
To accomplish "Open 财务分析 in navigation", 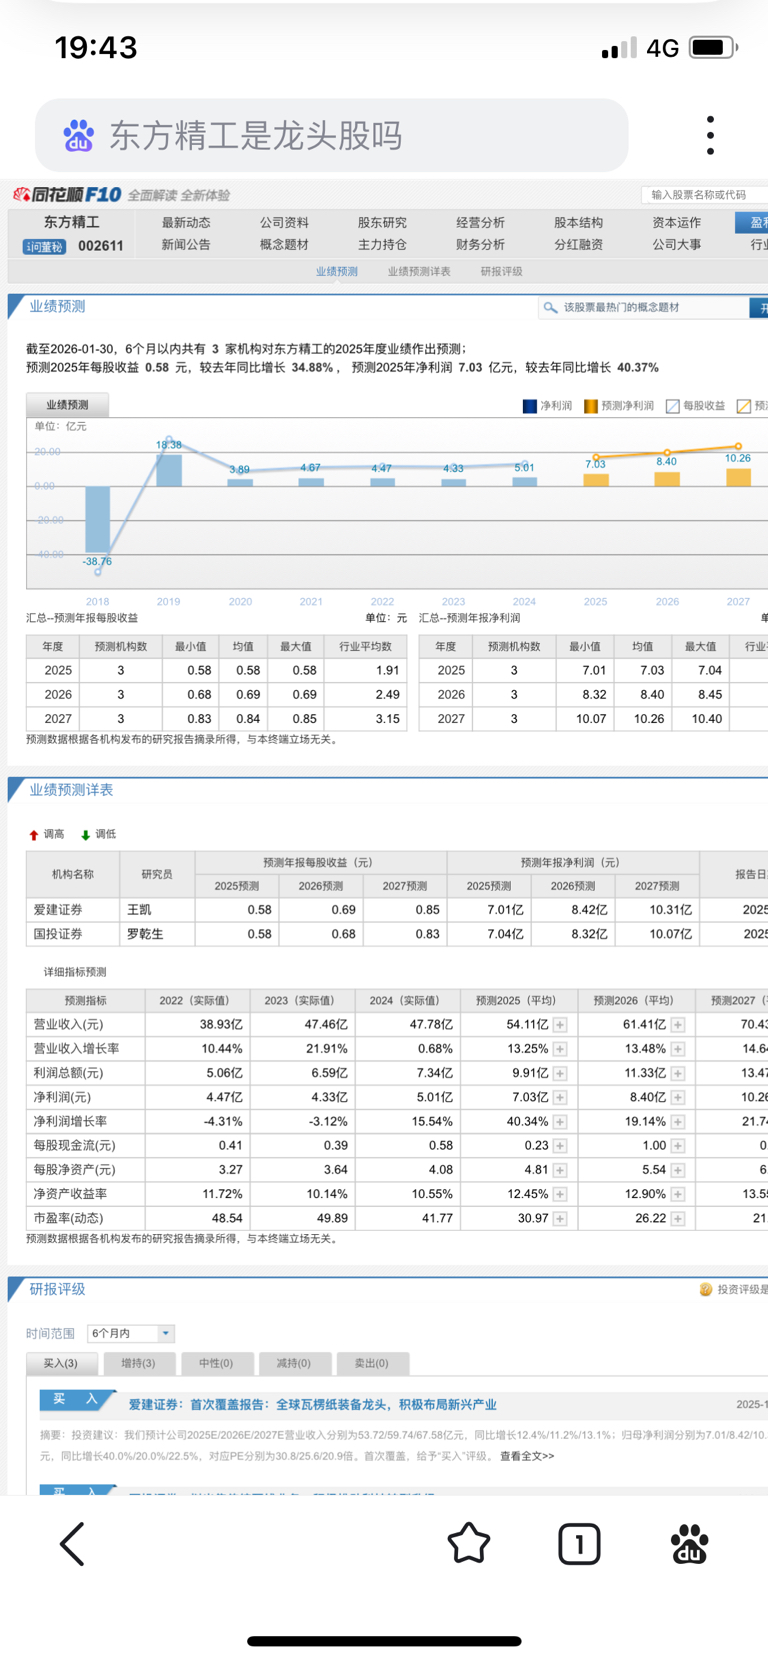I will (480, 245).
